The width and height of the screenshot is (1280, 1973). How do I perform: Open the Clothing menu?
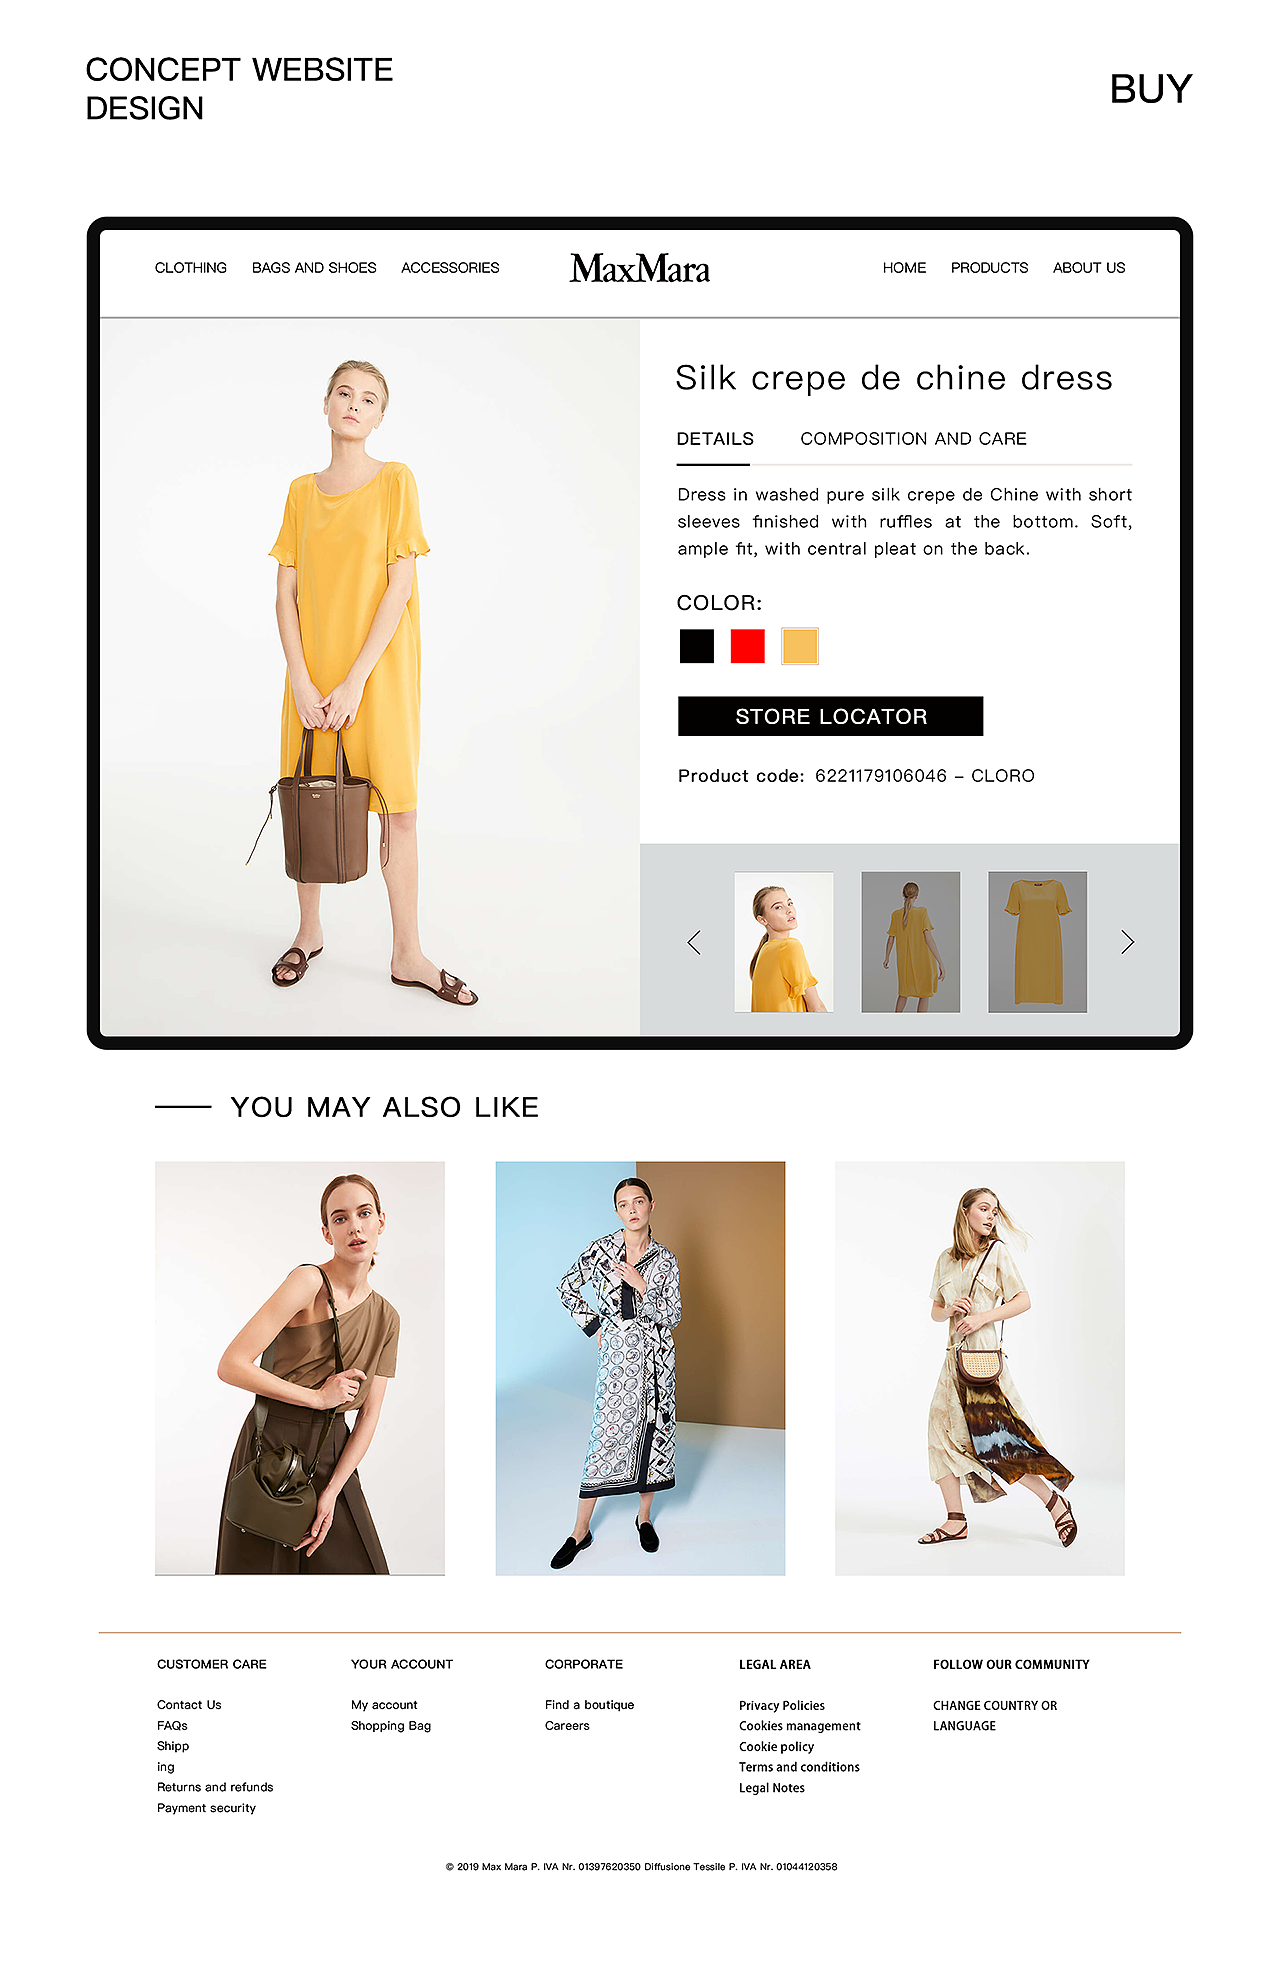coord(191,268)
